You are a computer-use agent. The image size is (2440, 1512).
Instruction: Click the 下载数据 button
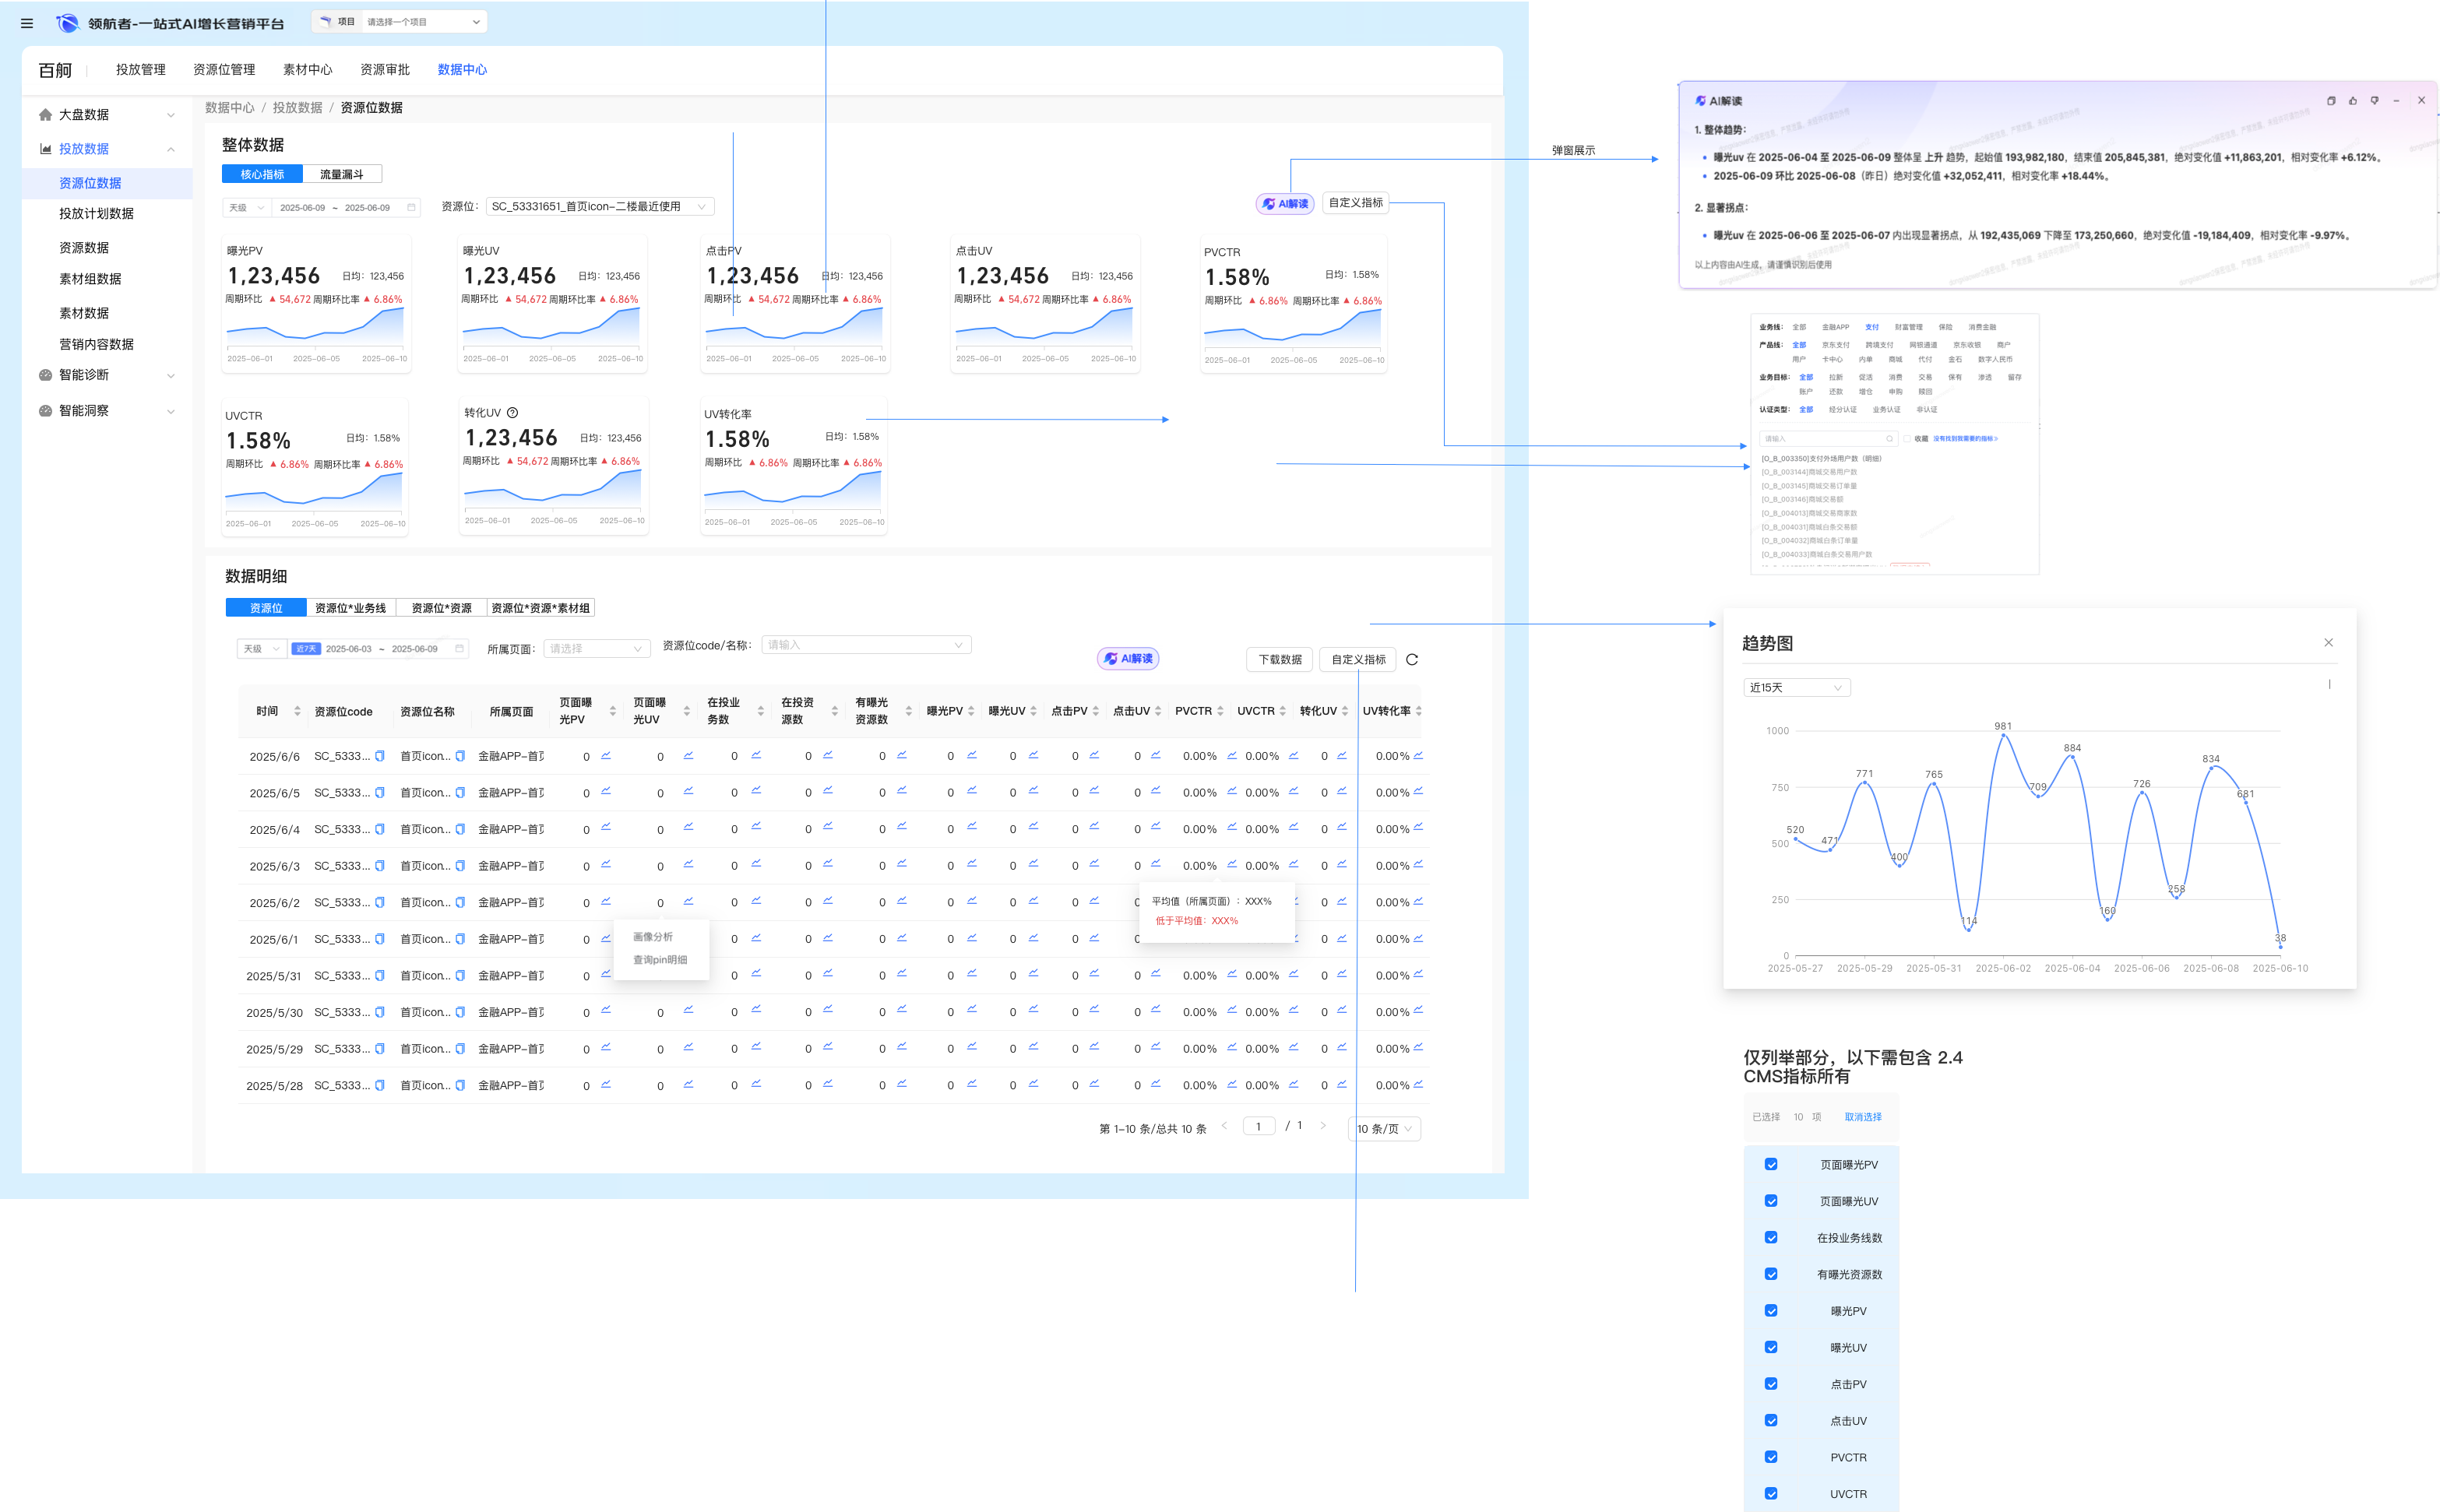click(x=1280, y=660)
